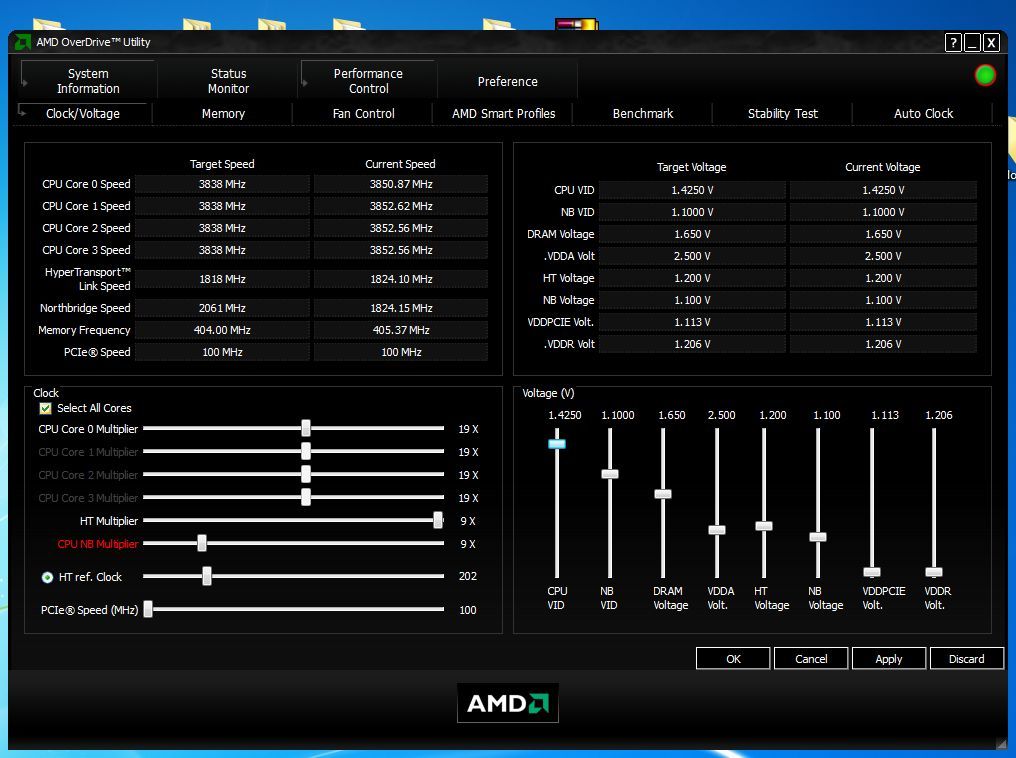Select the HT ref. Clock radio button
Image resolution: width=1016 pixels, height=758 pixels.
point(47,577)
